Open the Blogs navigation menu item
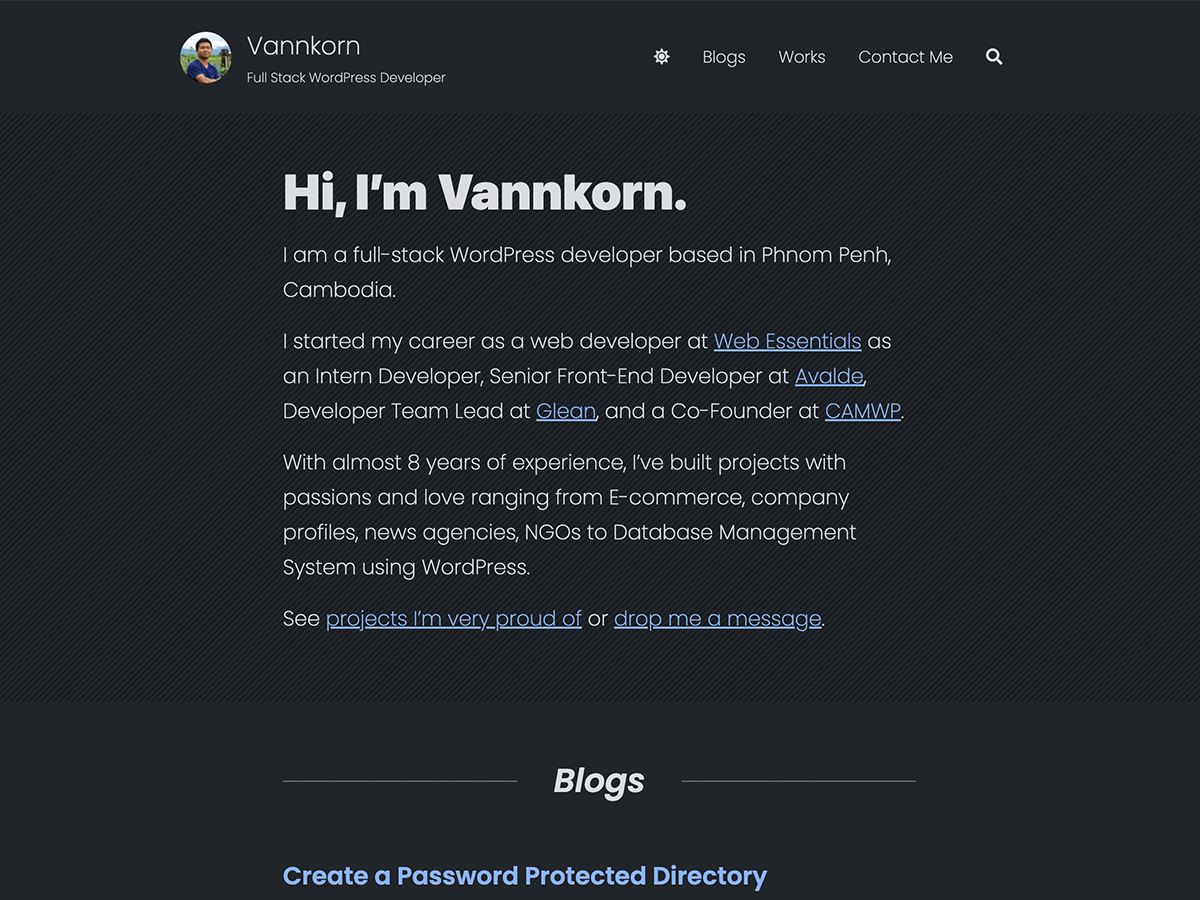Image resolution: width=1200 pixels, height=900 pixels. tap(724, 57)
